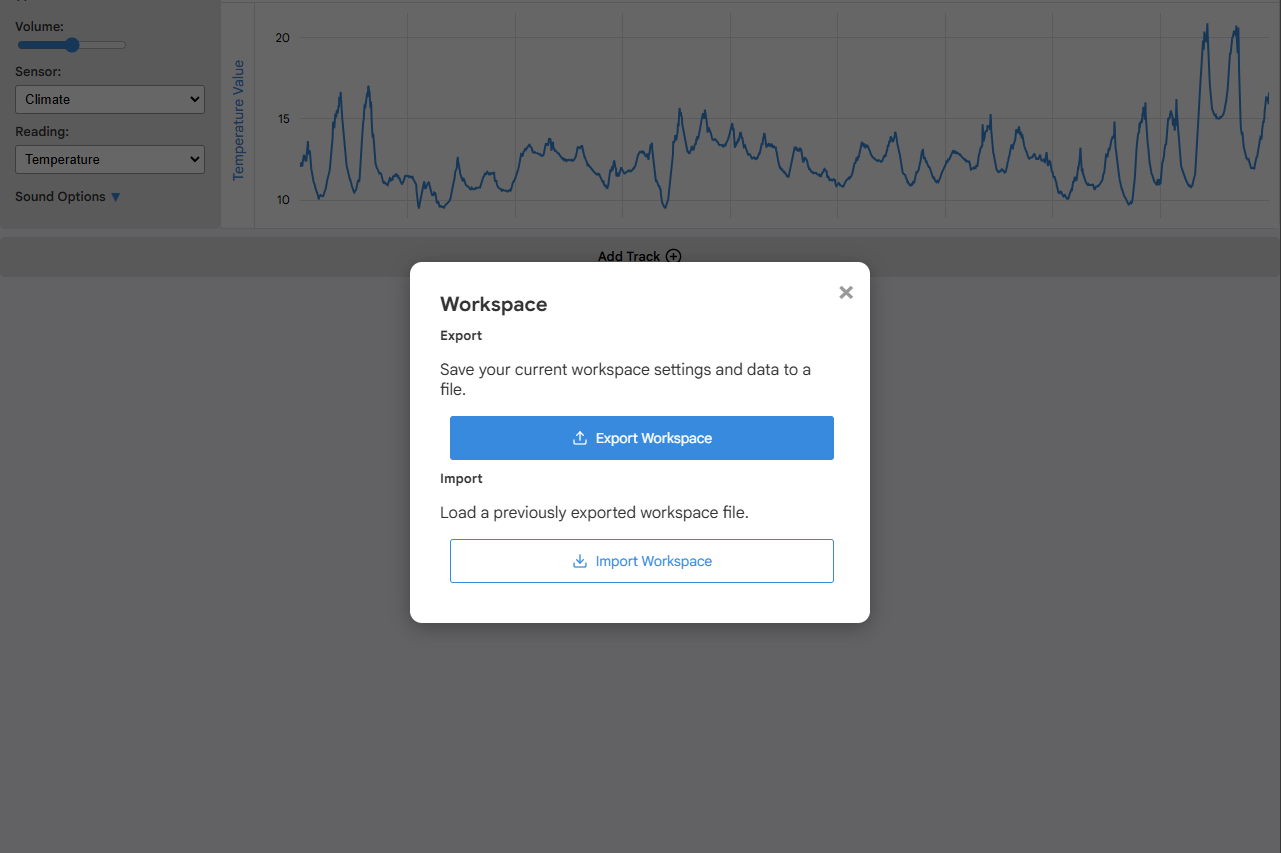The width and height of the screenshot is (1281, 853).
Task: Click the y-axis tick label 20
Action: pos(282,38)
